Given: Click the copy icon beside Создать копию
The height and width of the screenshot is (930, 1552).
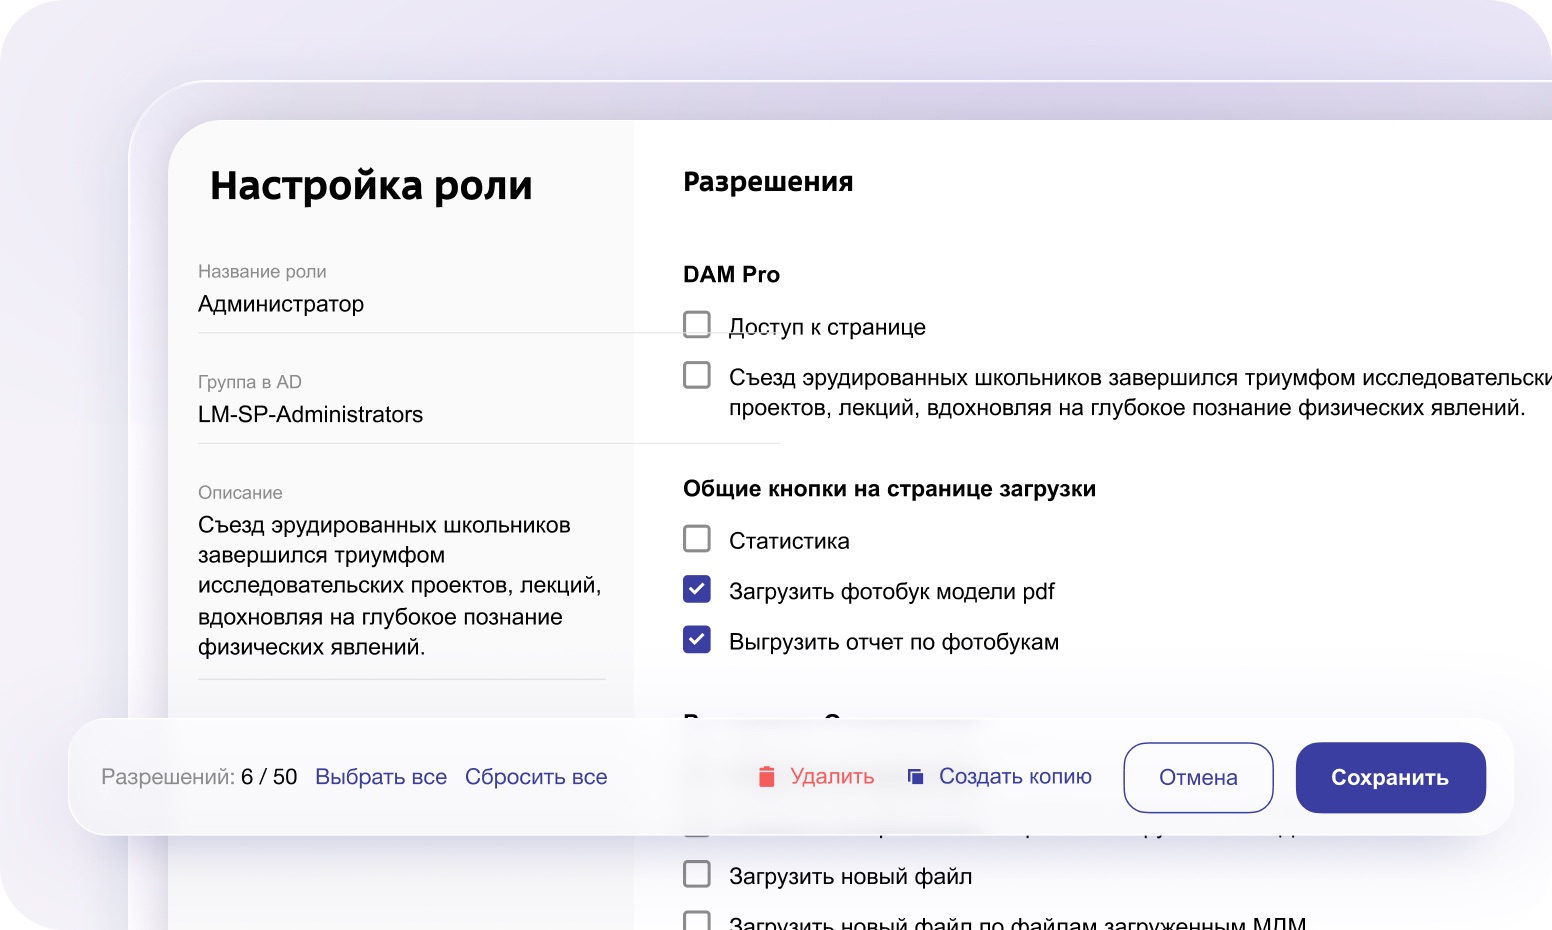Looking at the screenshot, I should tap(915, 776).
